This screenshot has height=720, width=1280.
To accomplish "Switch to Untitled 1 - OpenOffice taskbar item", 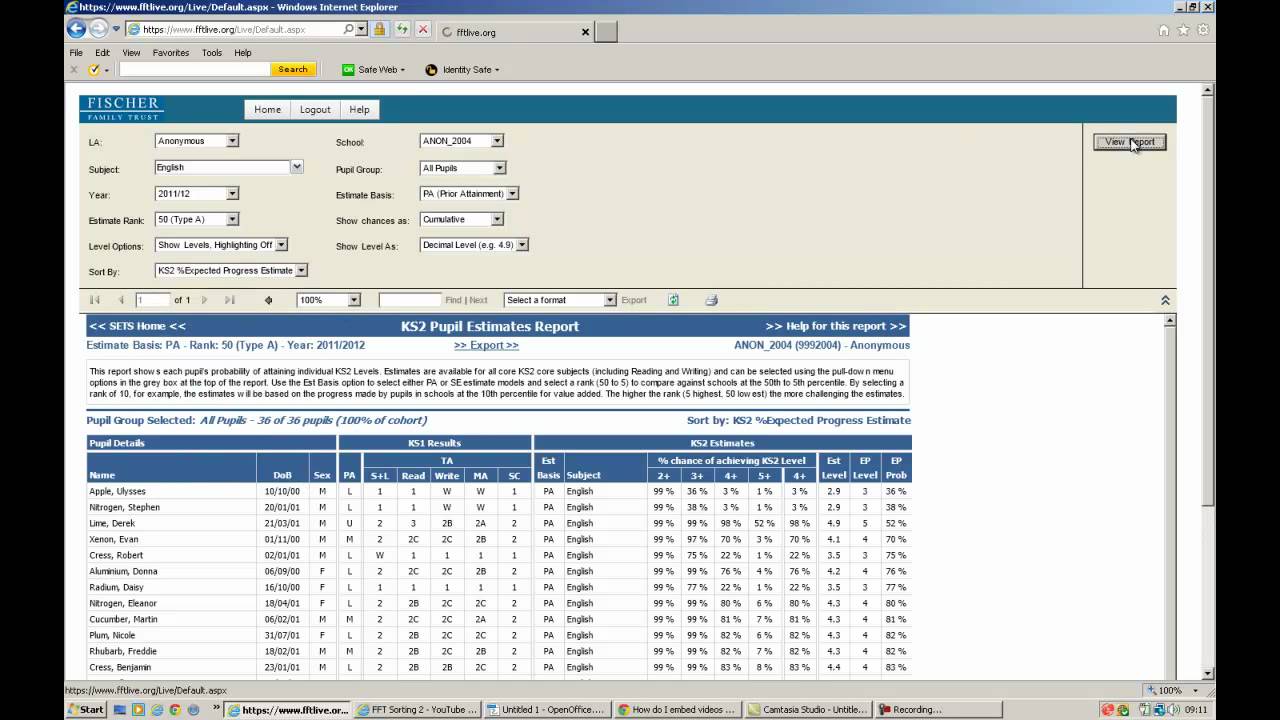I will click(x=545, y=709).
